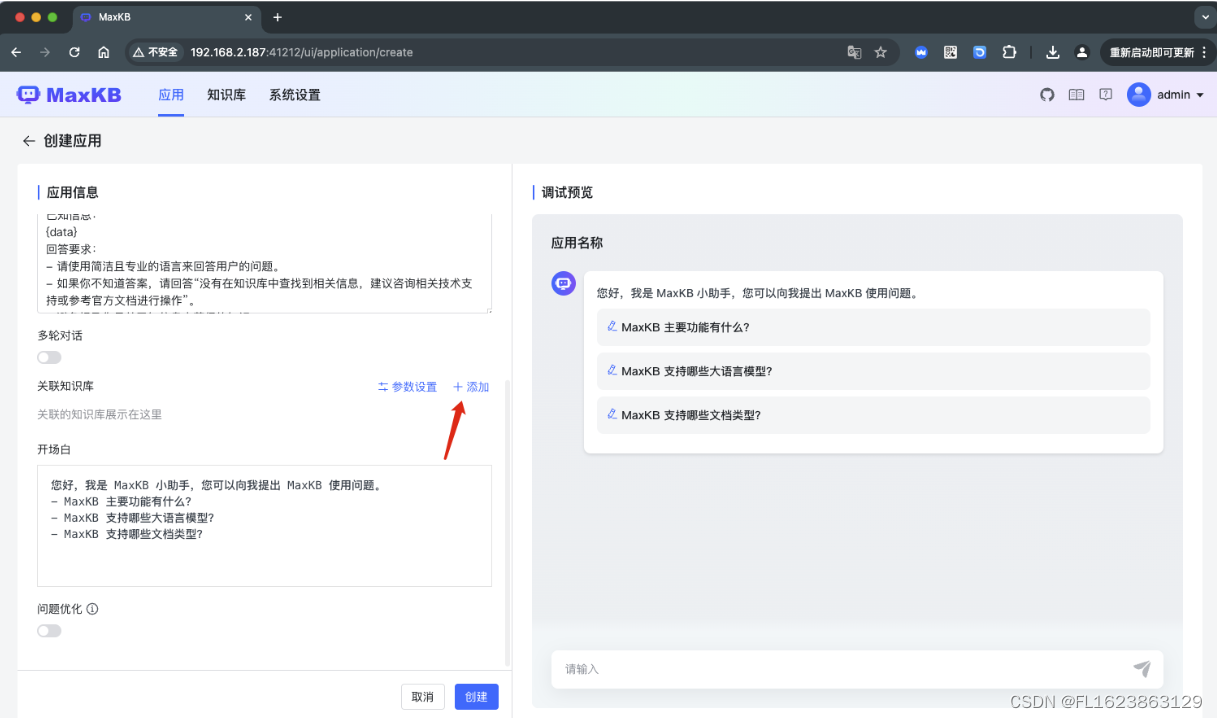The height and width of the screenshot is (718, 1217).
Task: Select the edit icon before 'MaxKB 主要功能有什么?'
Action: [612, 326]
